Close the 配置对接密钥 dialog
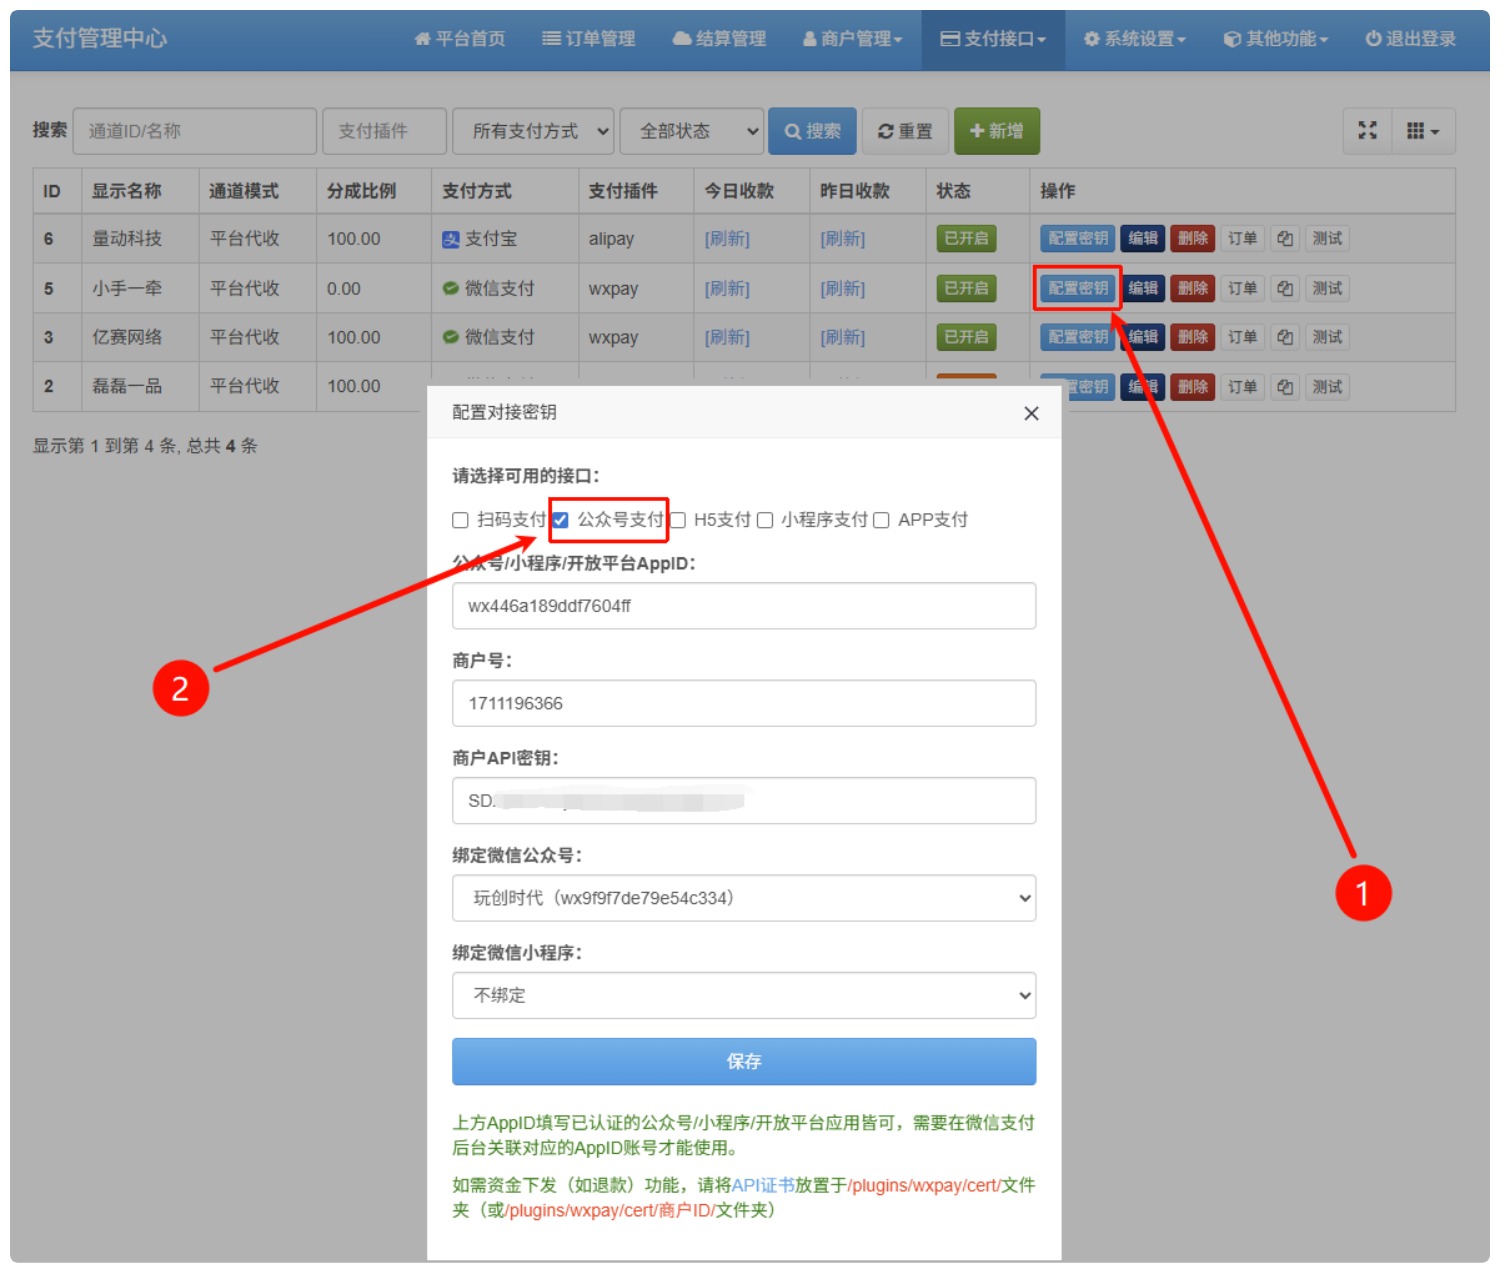The width and height of the screenshot is (1504, 1274). pos(1031,414)
